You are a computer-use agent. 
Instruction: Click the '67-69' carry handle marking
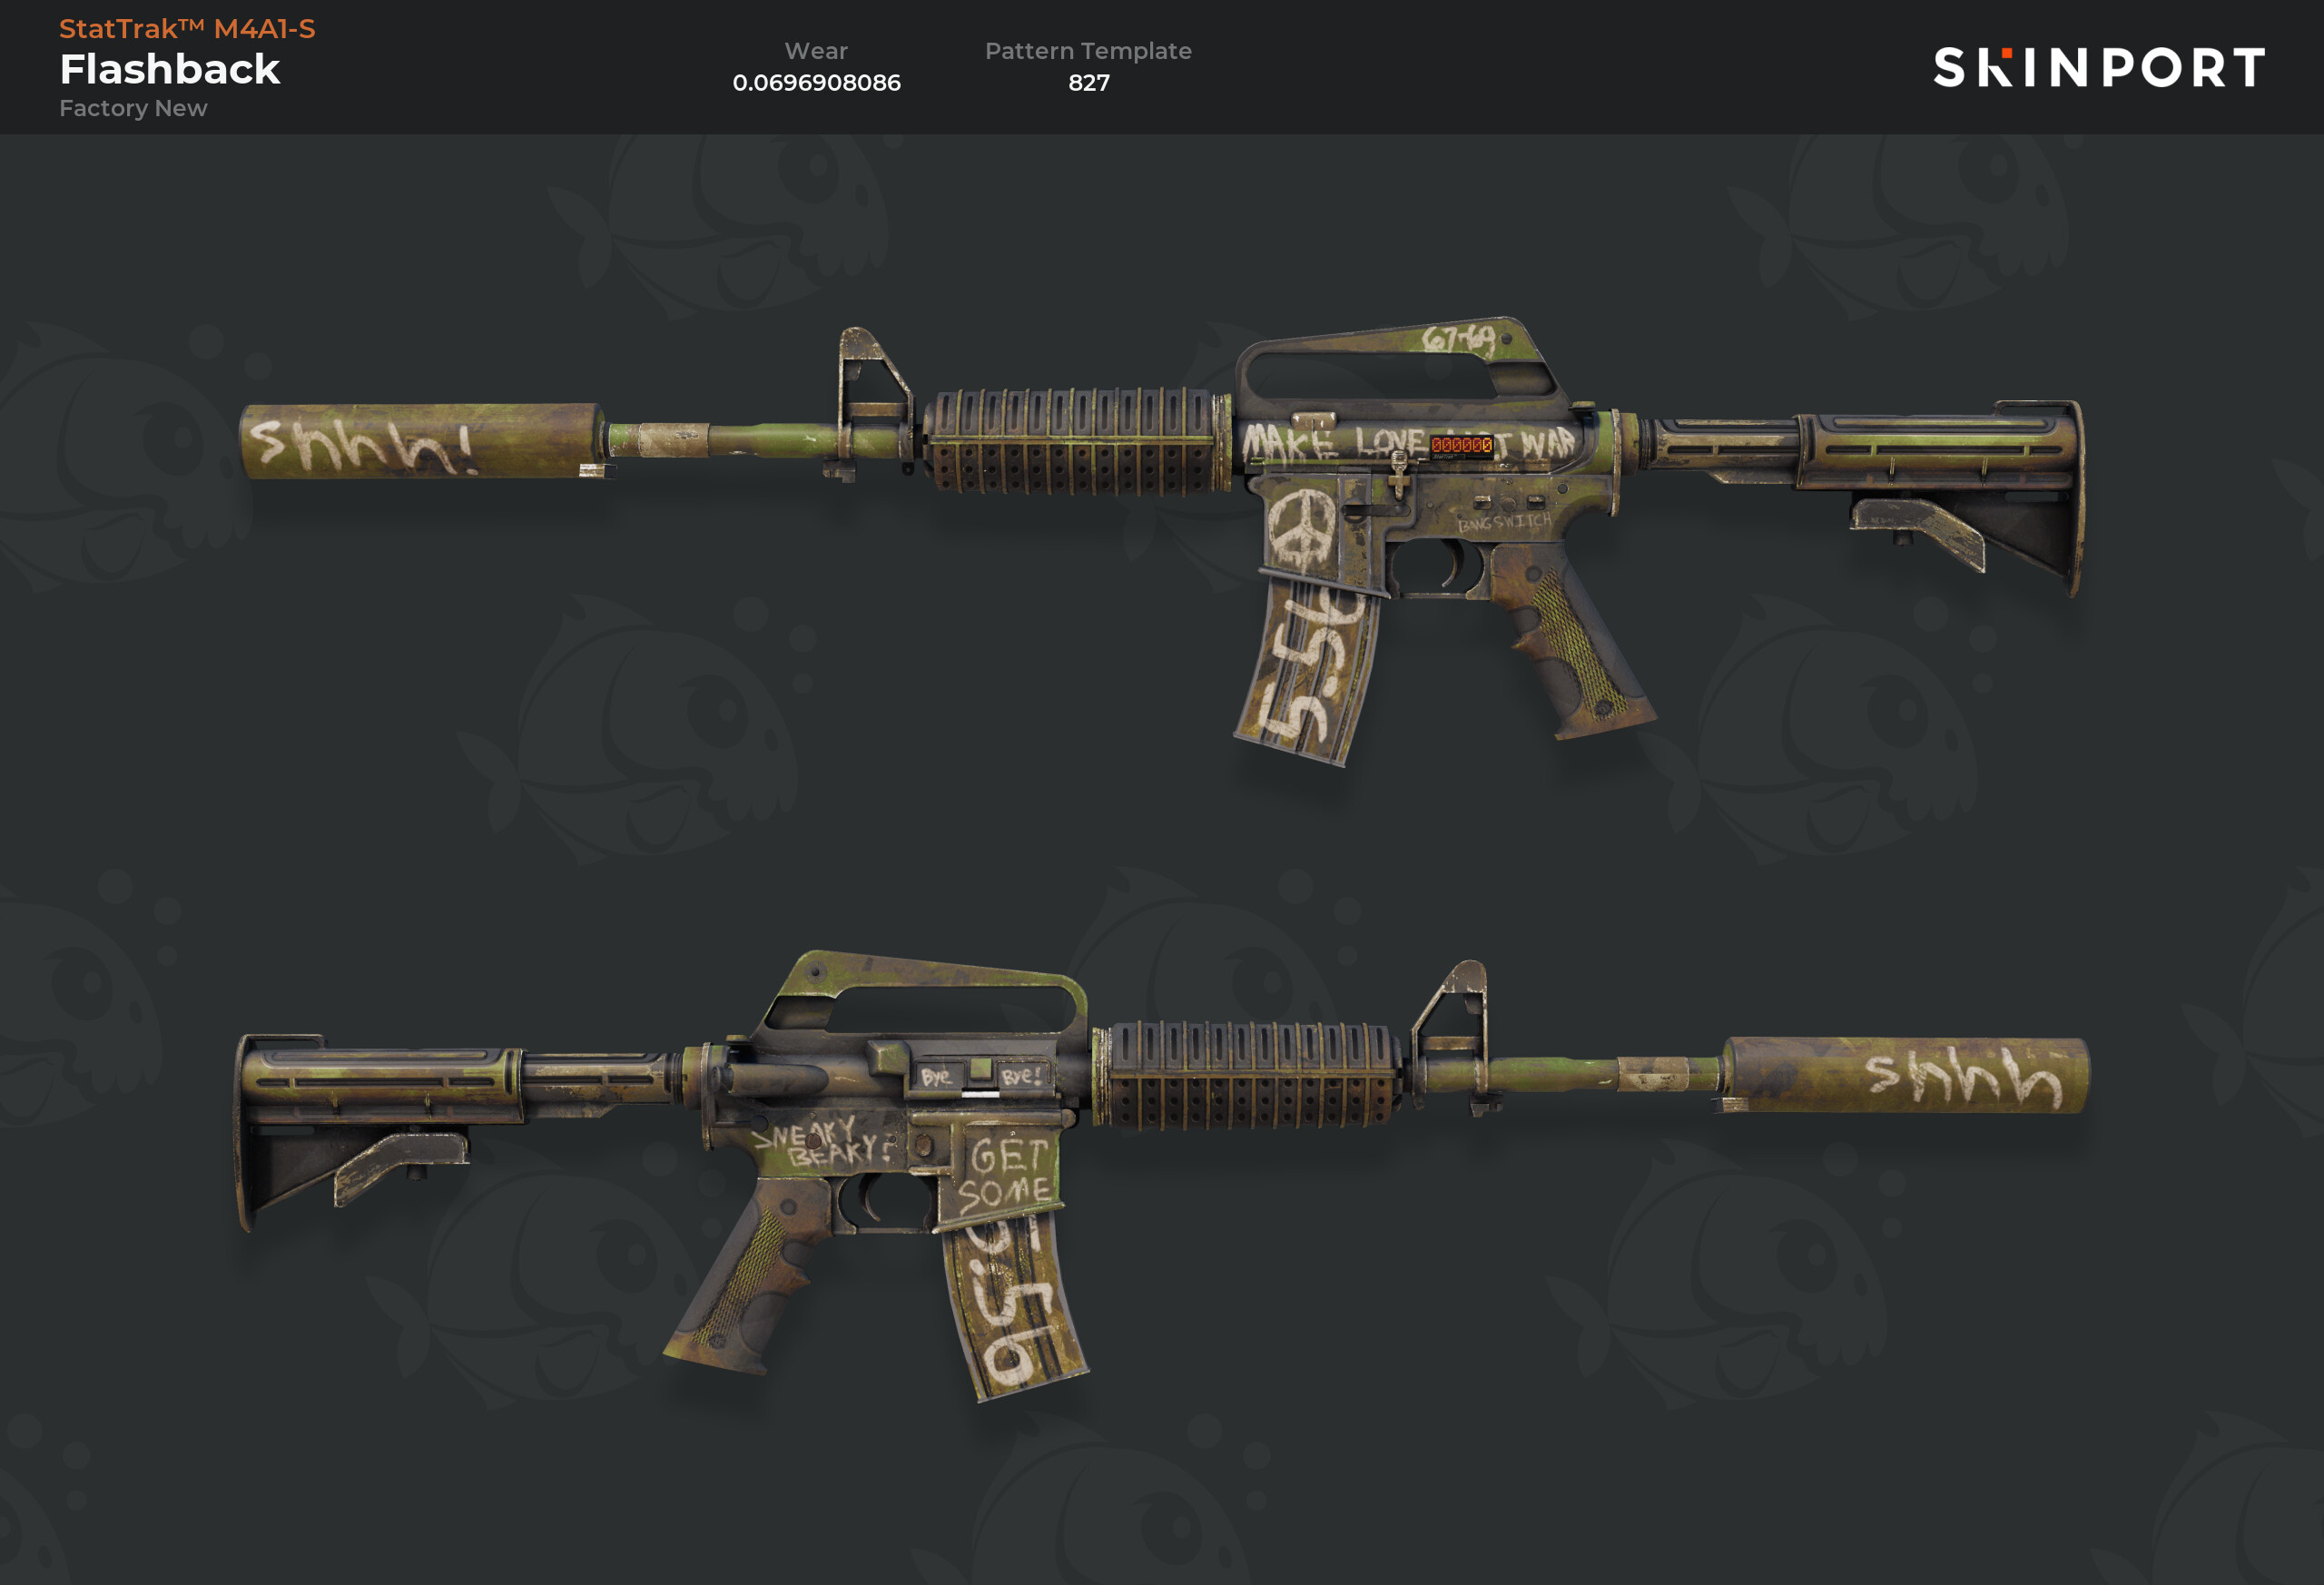(1459, 338)
